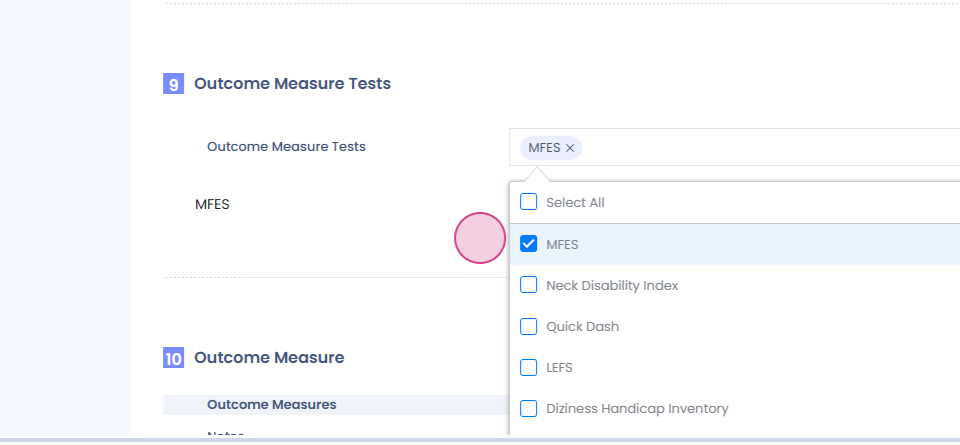Open the Outcome Measure Tests multi-select box
The image size is (960, 445).
760,147
